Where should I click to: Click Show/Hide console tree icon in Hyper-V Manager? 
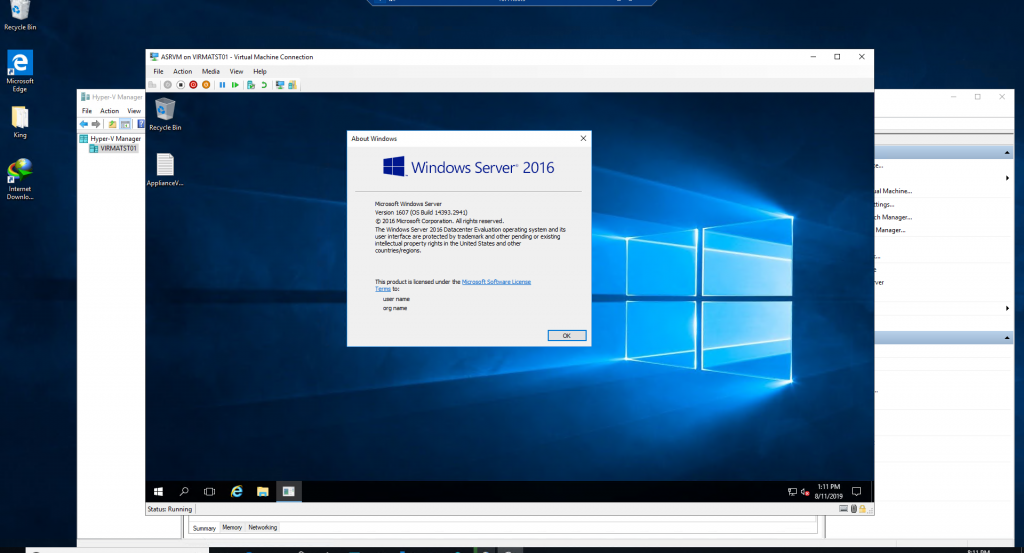click(125, 124)
